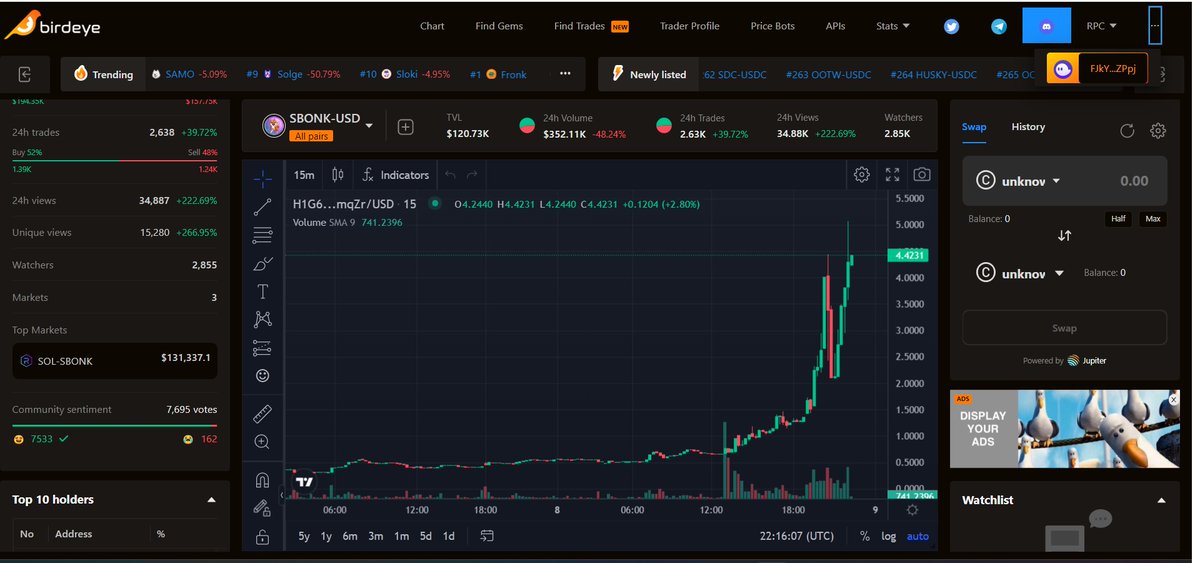This screenshot has height=563, width=1200.
Task: Open the header three-dot more menu
Action: (1155, 26)
